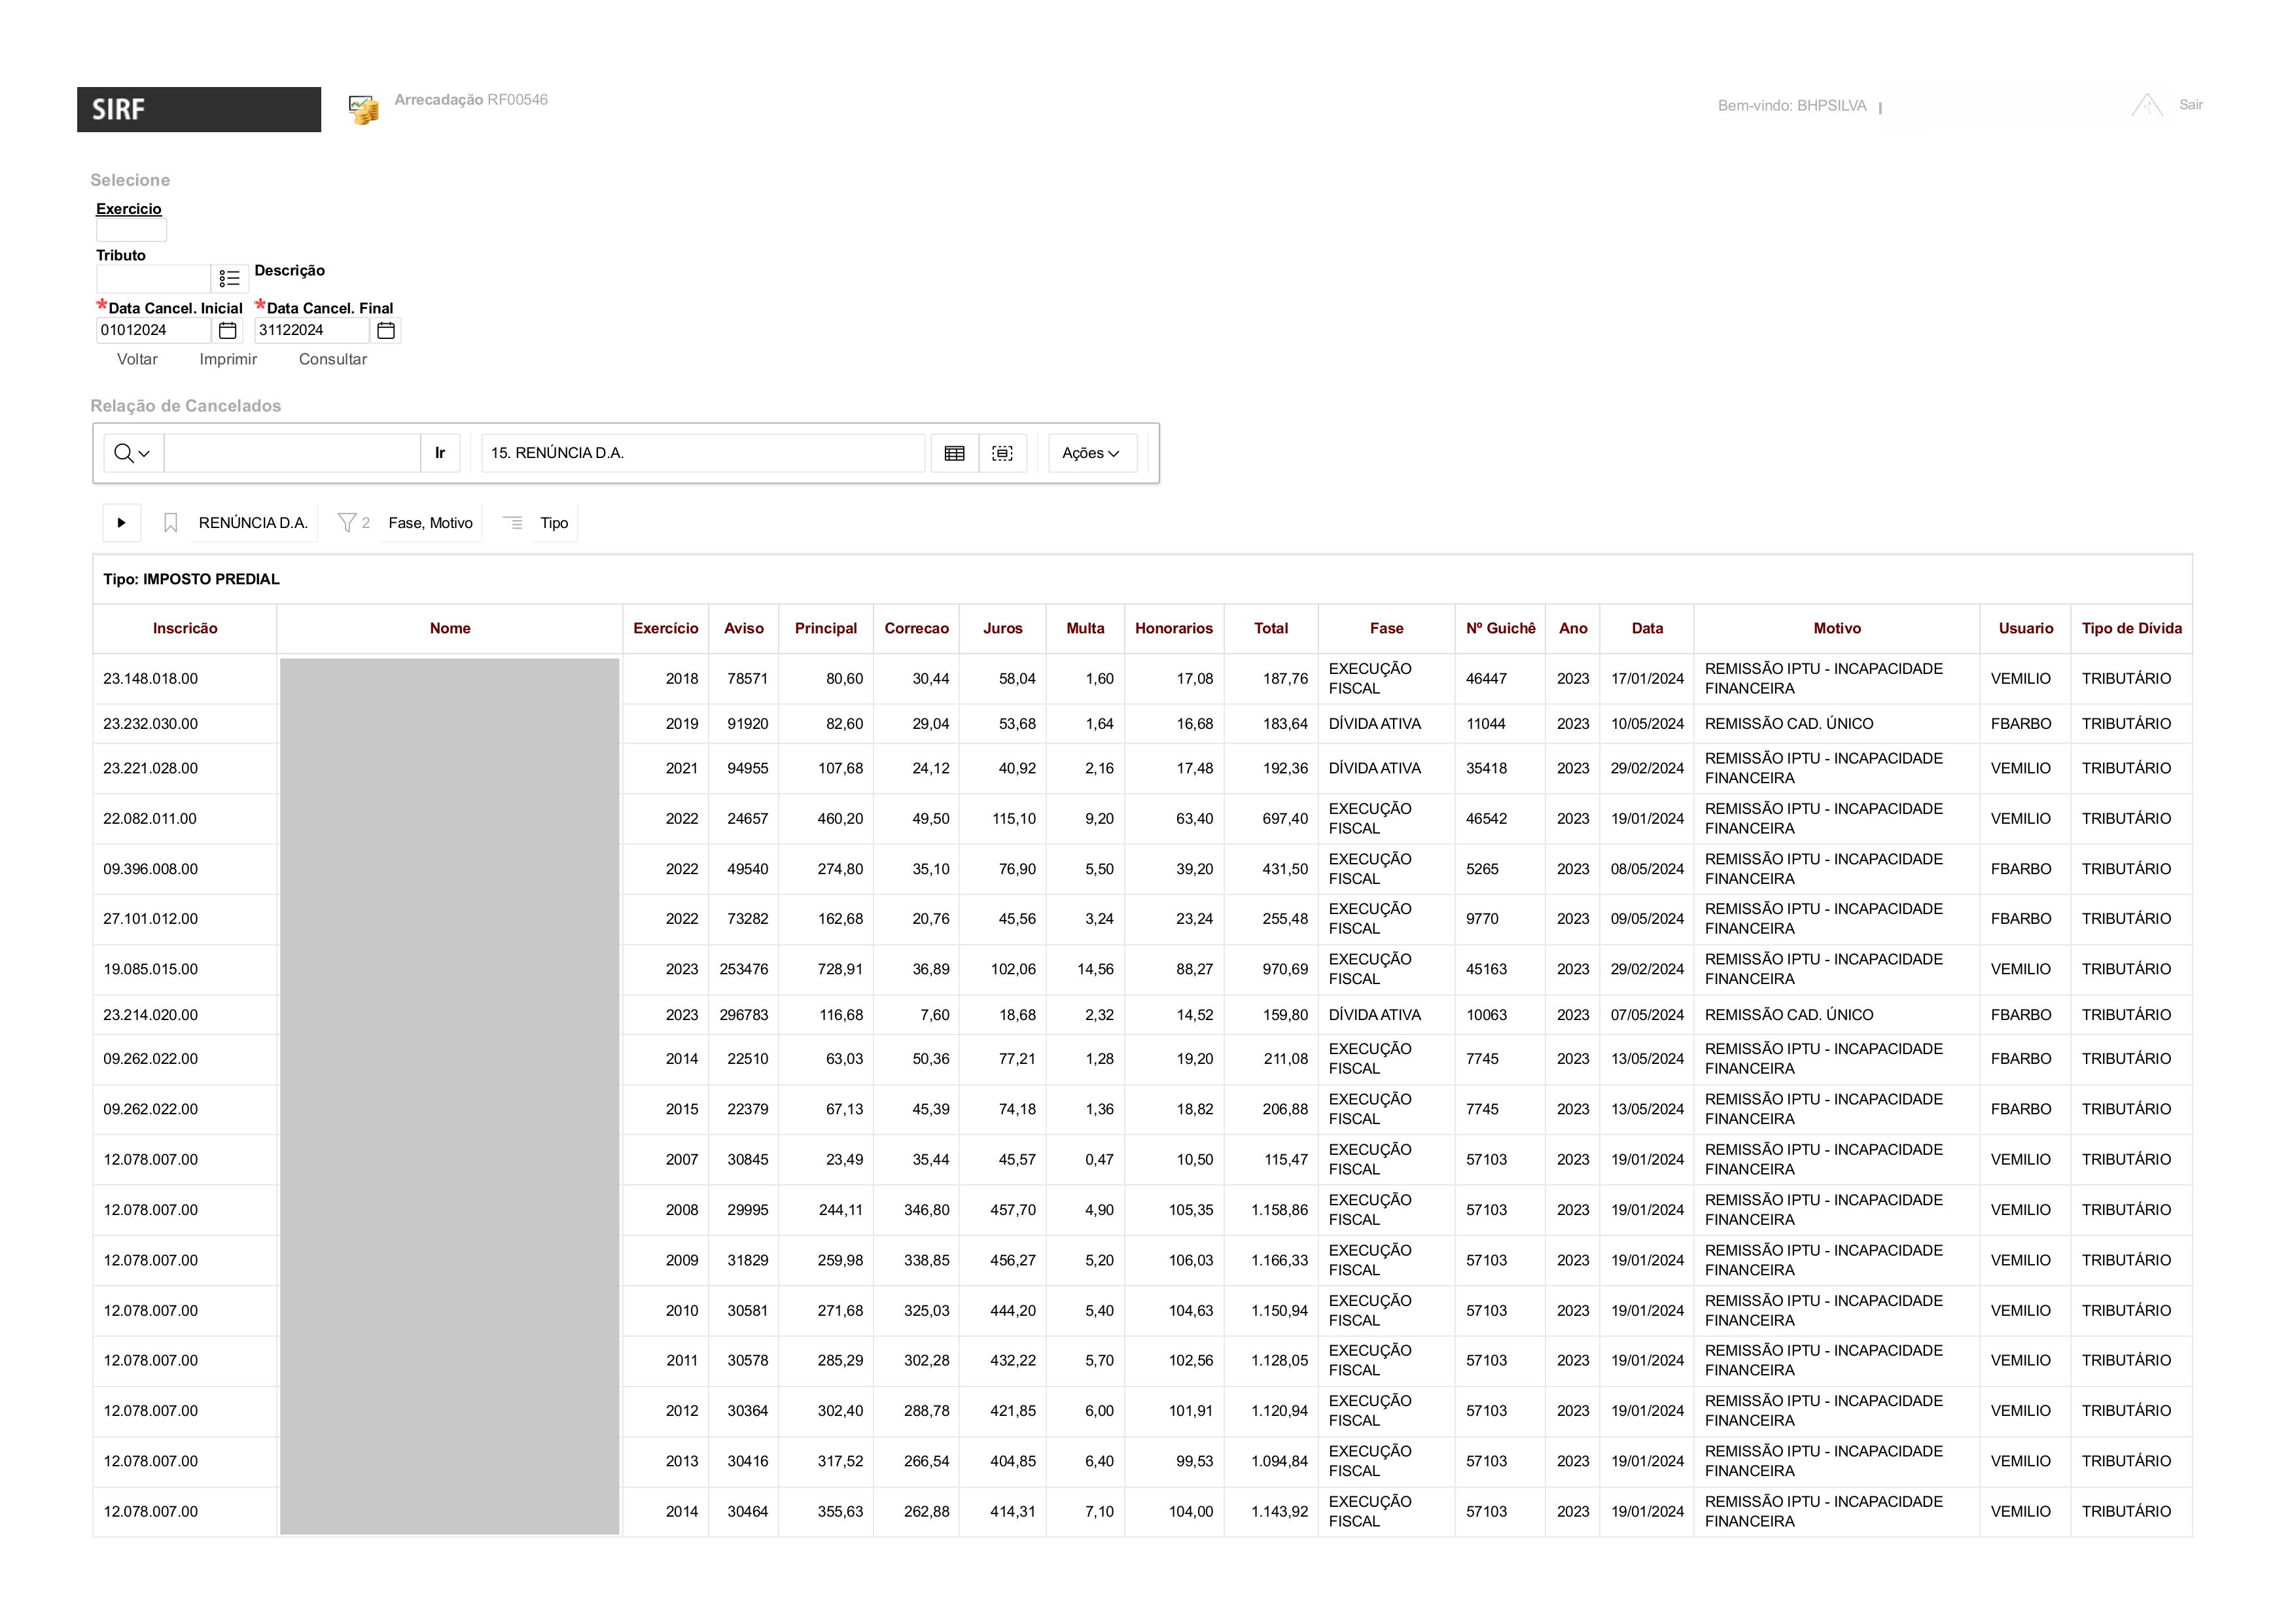2296x1622 pixels.
Task: Focus the Exercicio input field
Action: pos(131,231)
